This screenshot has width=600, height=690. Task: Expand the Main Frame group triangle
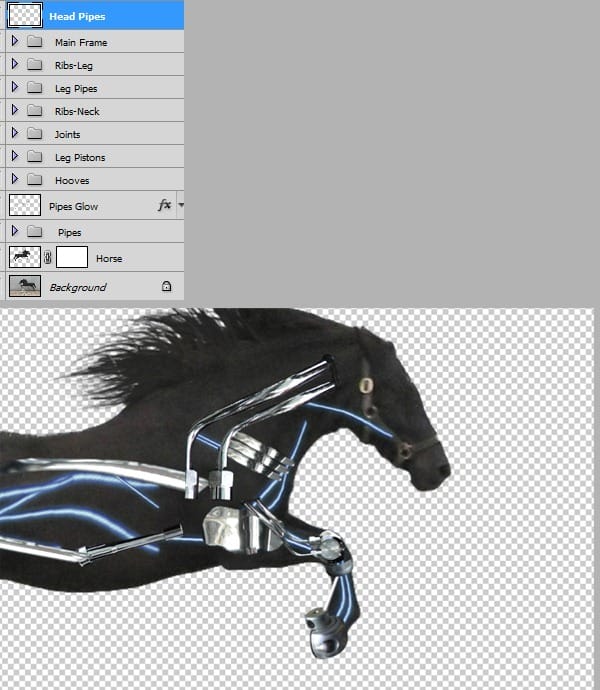point(14,42)
